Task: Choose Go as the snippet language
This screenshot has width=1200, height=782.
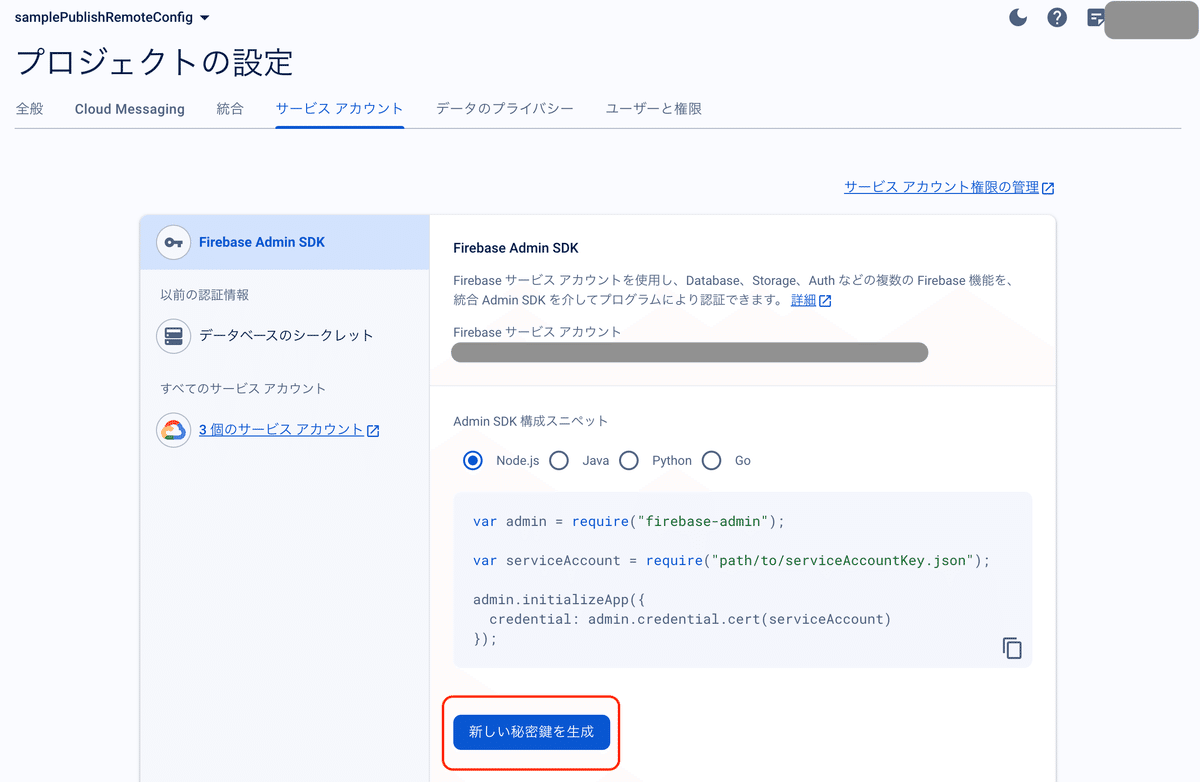Action: click(x=711, y=460)
